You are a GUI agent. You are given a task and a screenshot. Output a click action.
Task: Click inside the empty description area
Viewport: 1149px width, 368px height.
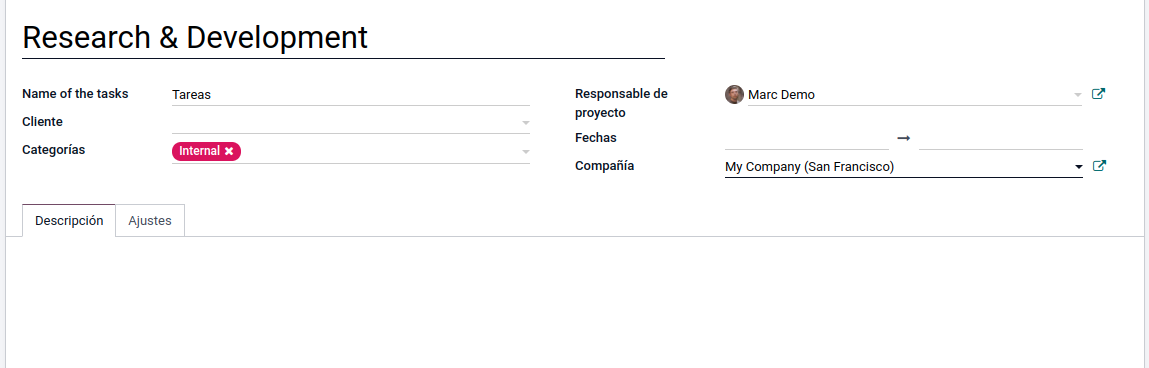click(574, 301)
